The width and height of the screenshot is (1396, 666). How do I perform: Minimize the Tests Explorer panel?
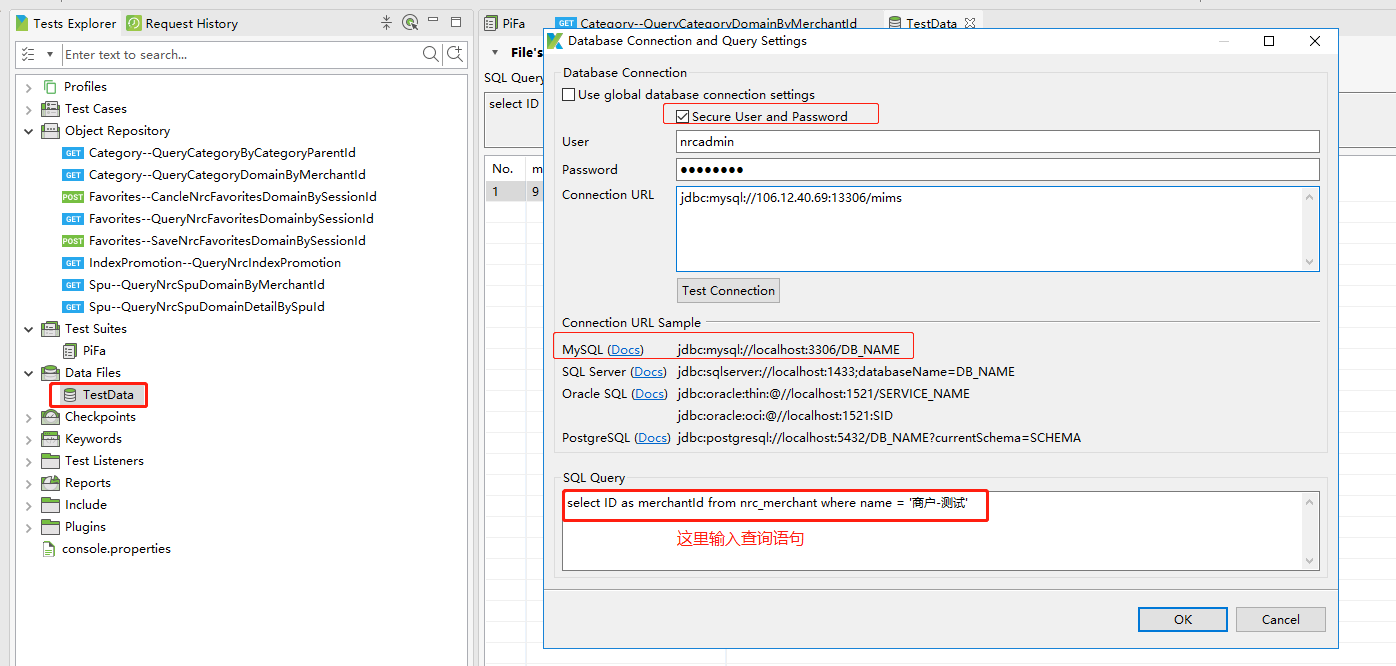click(x=434, y=22)
